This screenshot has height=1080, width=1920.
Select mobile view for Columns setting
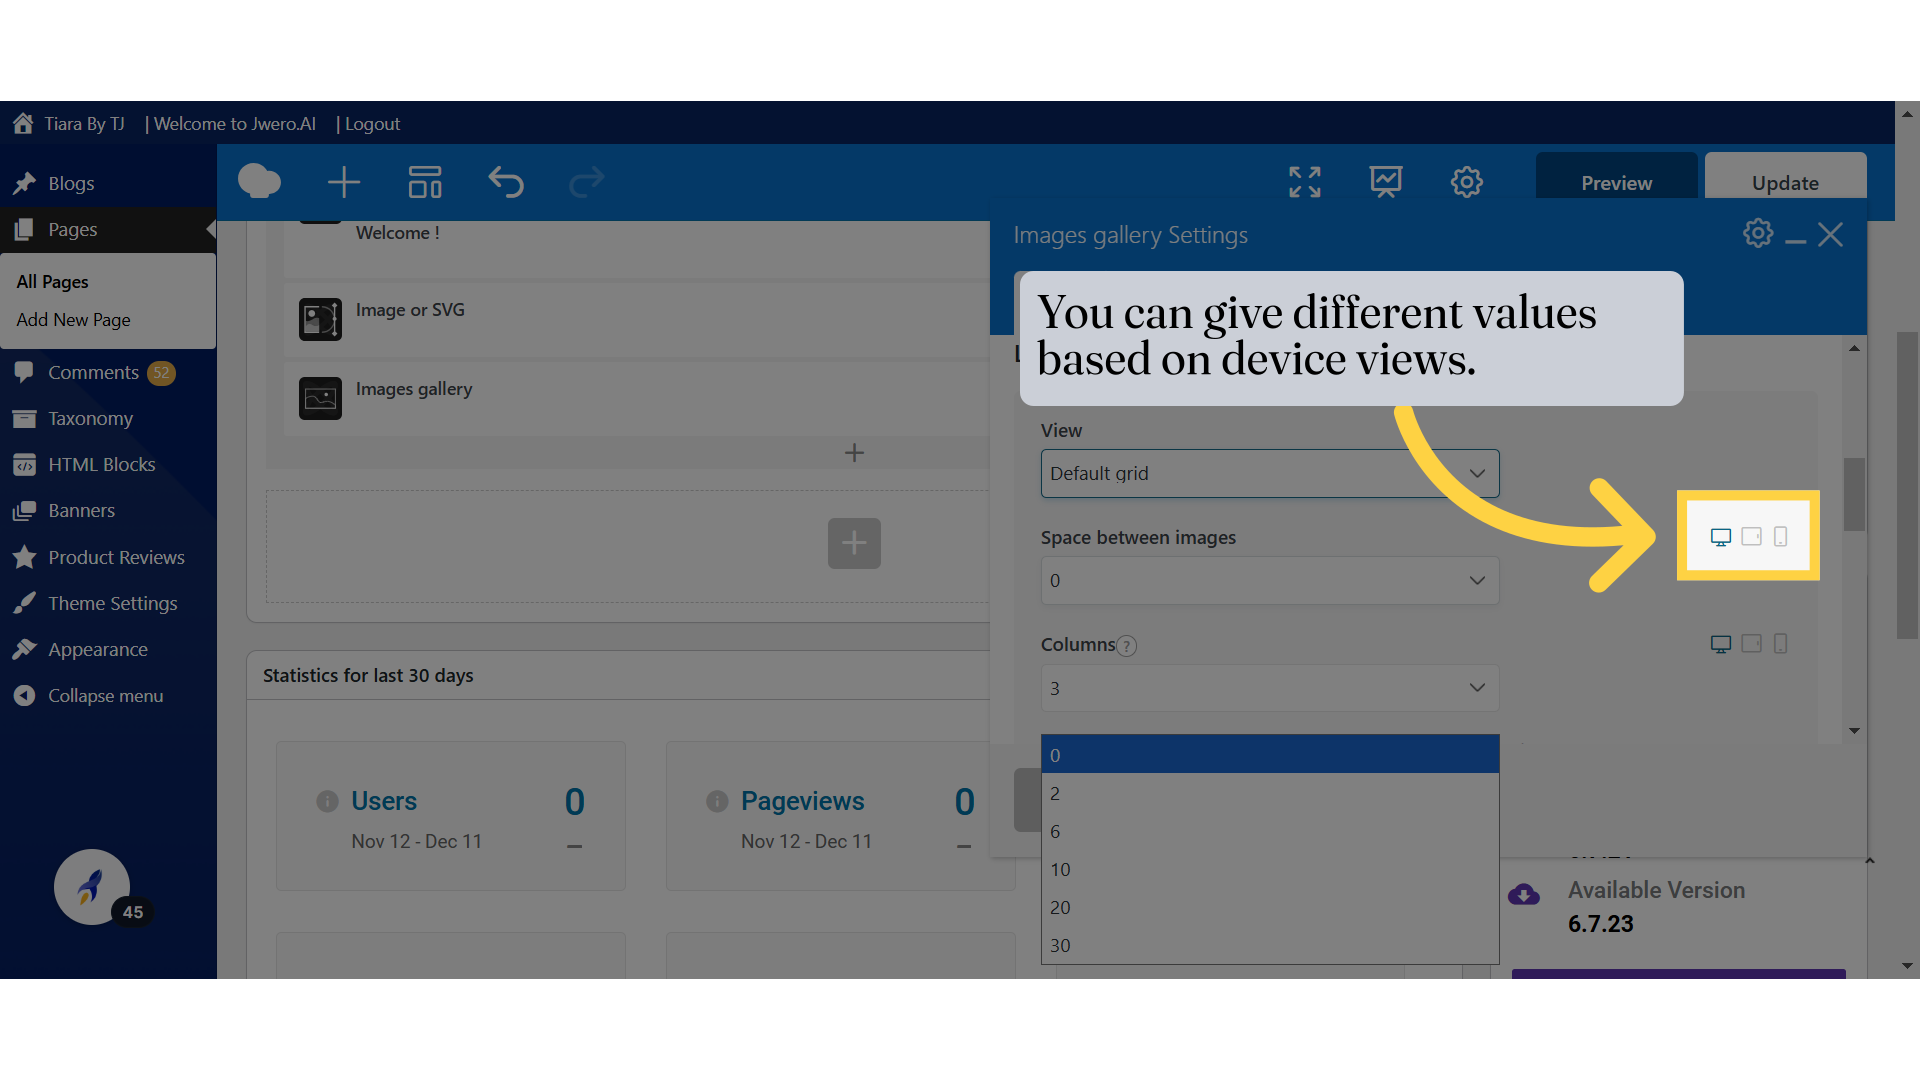coord(1781,644)
